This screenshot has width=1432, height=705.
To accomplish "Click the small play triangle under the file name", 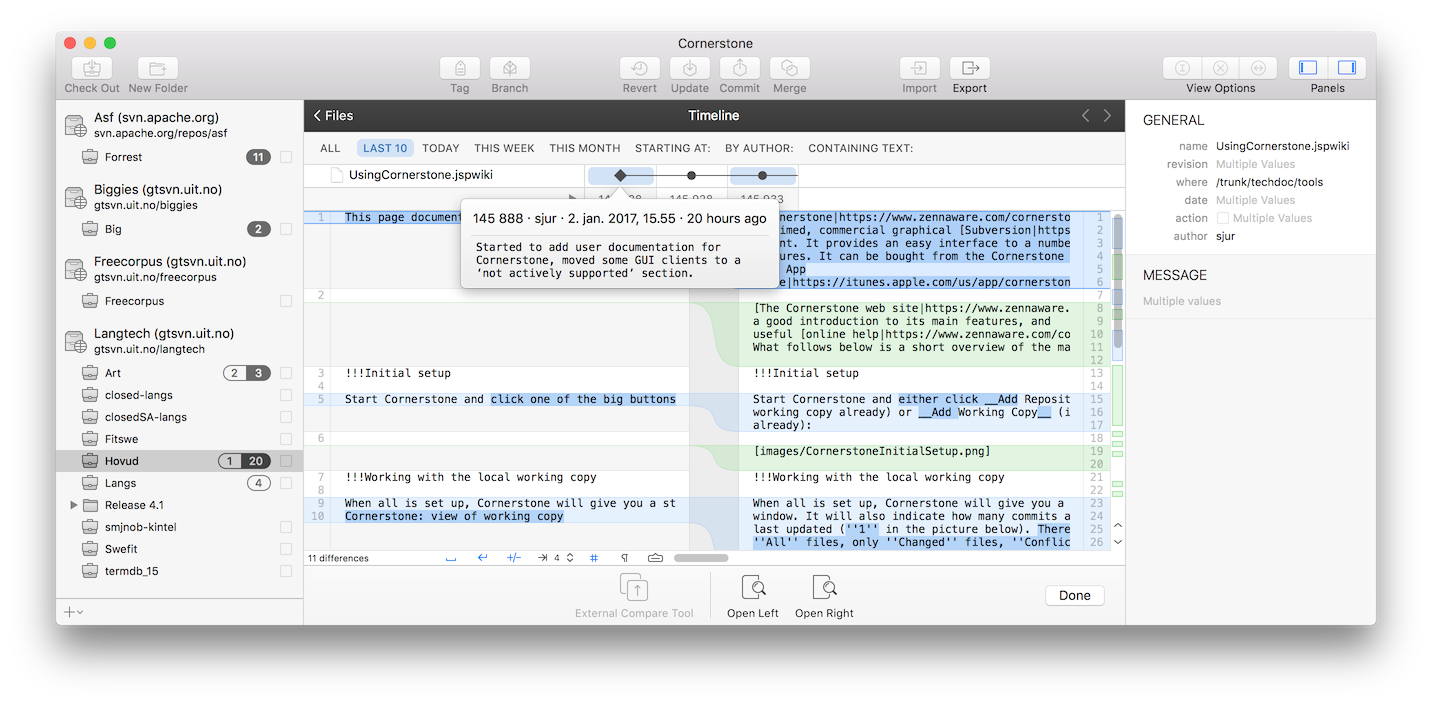I will [x=572, y=198].
